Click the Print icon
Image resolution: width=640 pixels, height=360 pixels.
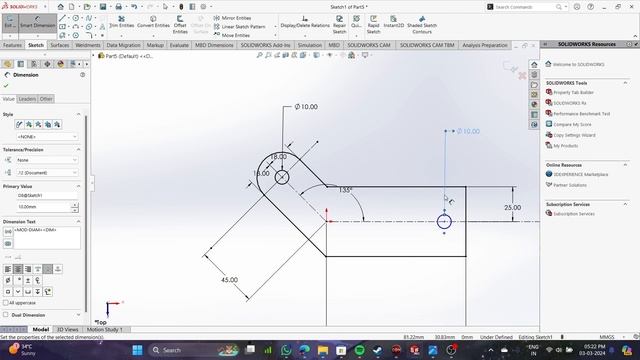coord(118,7)
